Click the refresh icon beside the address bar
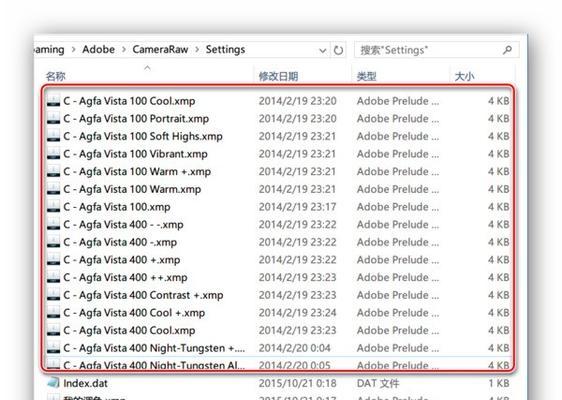 [x=338, y=50]
